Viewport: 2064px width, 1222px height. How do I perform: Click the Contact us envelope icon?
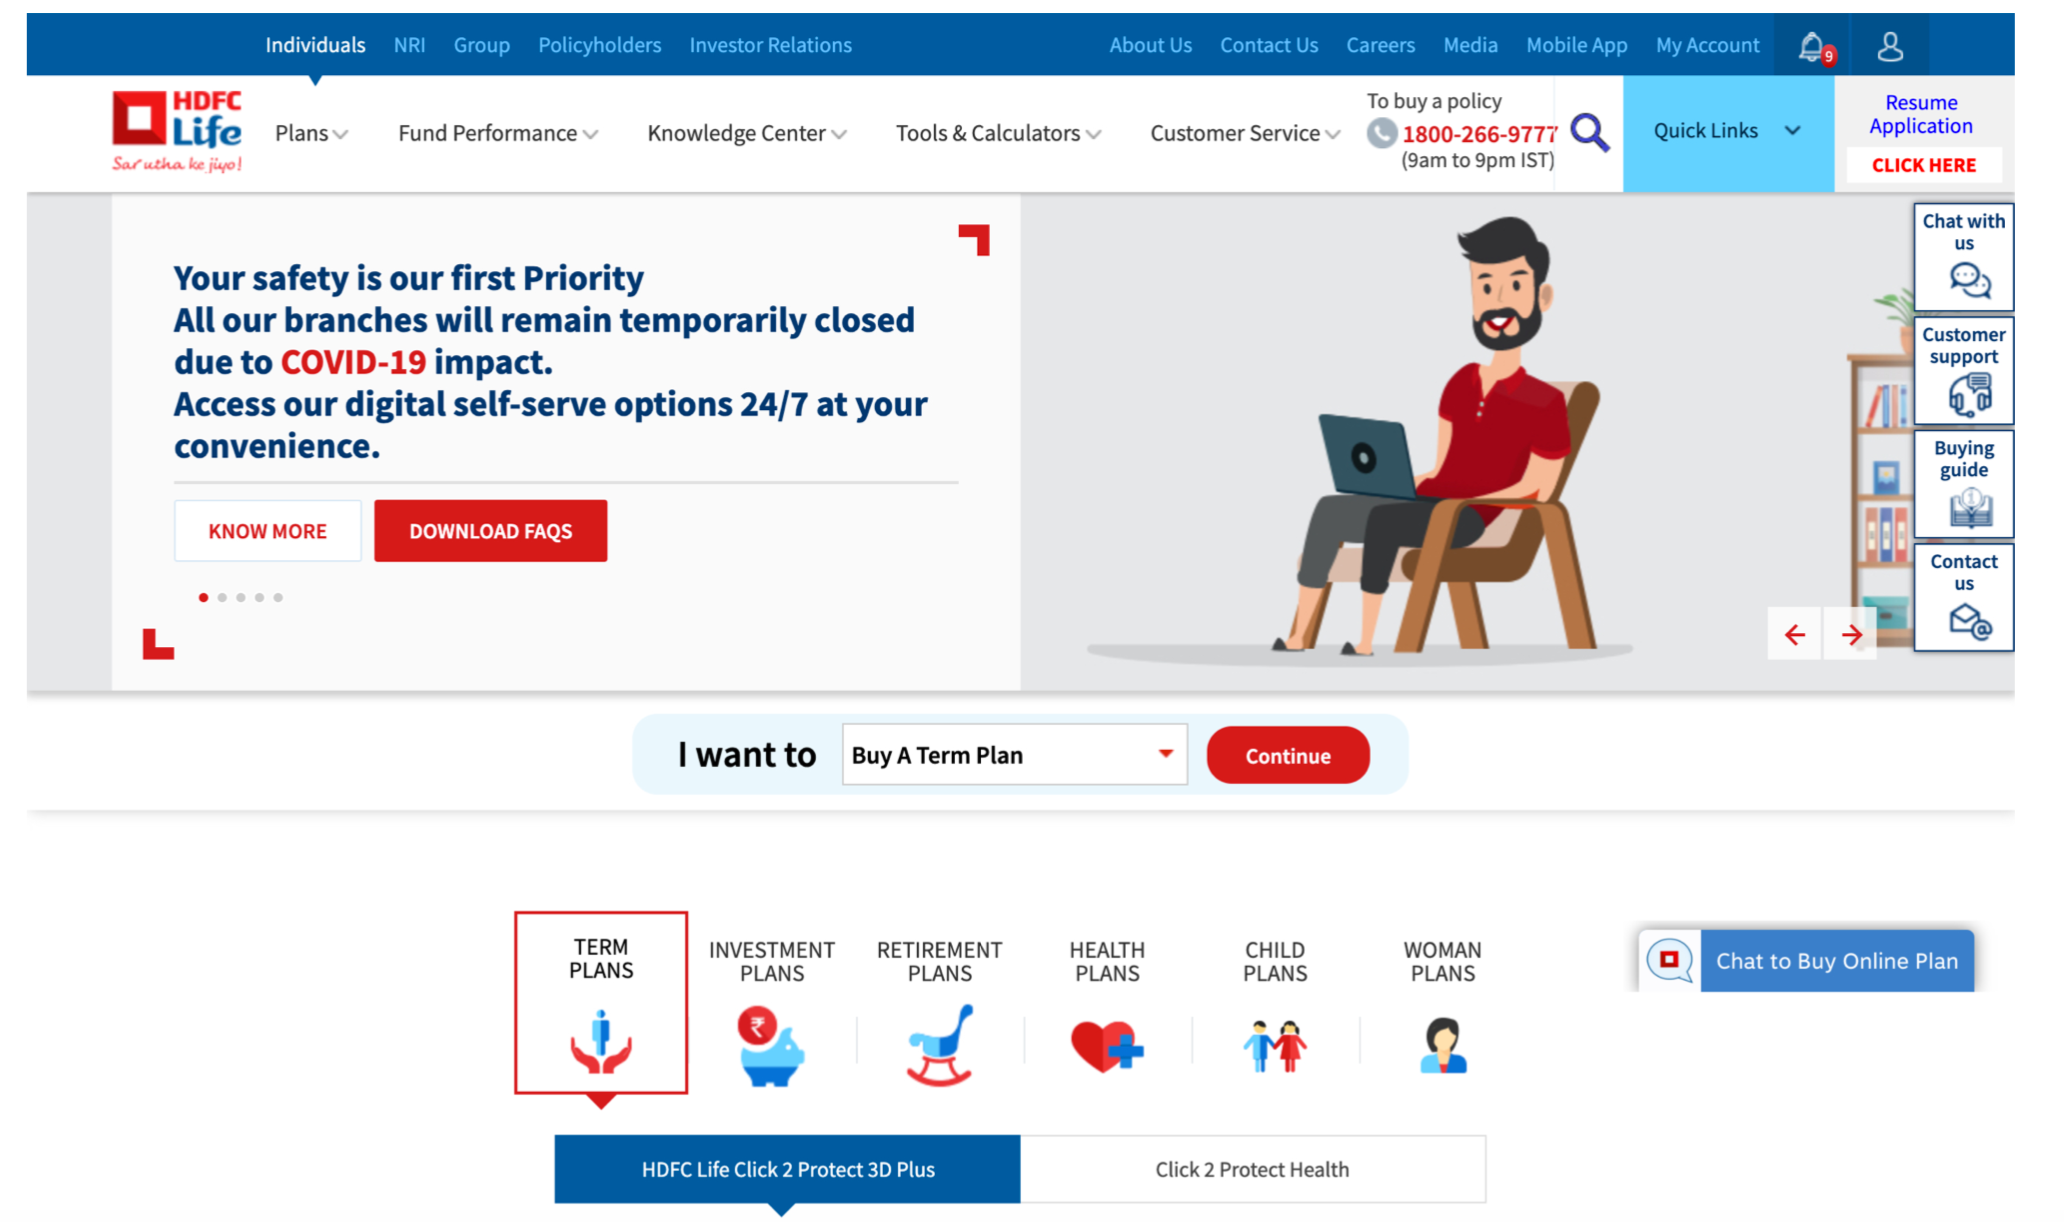[x=1970, y=621]
